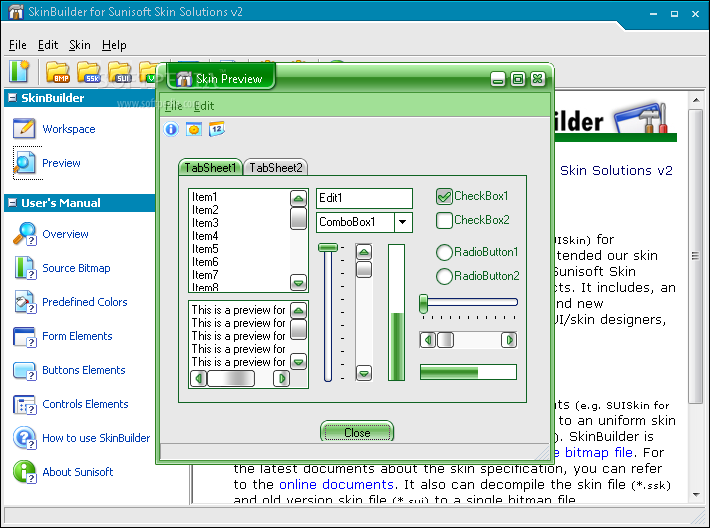The image size is (710, 528).
Task: Click the Form Elements window icon
Action: coord(24,336)
